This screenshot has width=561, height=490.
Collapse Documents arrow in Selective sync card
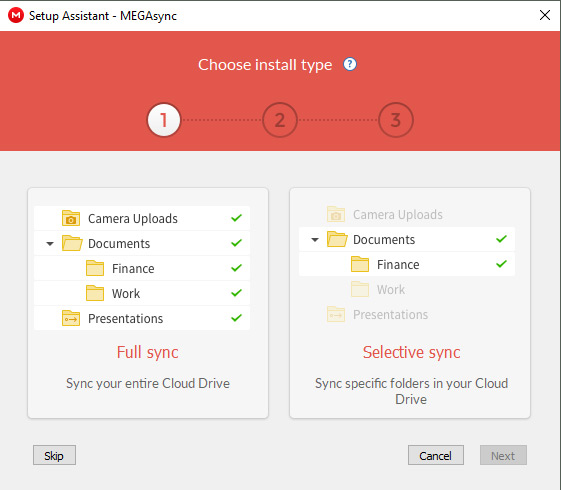point(315,240)
